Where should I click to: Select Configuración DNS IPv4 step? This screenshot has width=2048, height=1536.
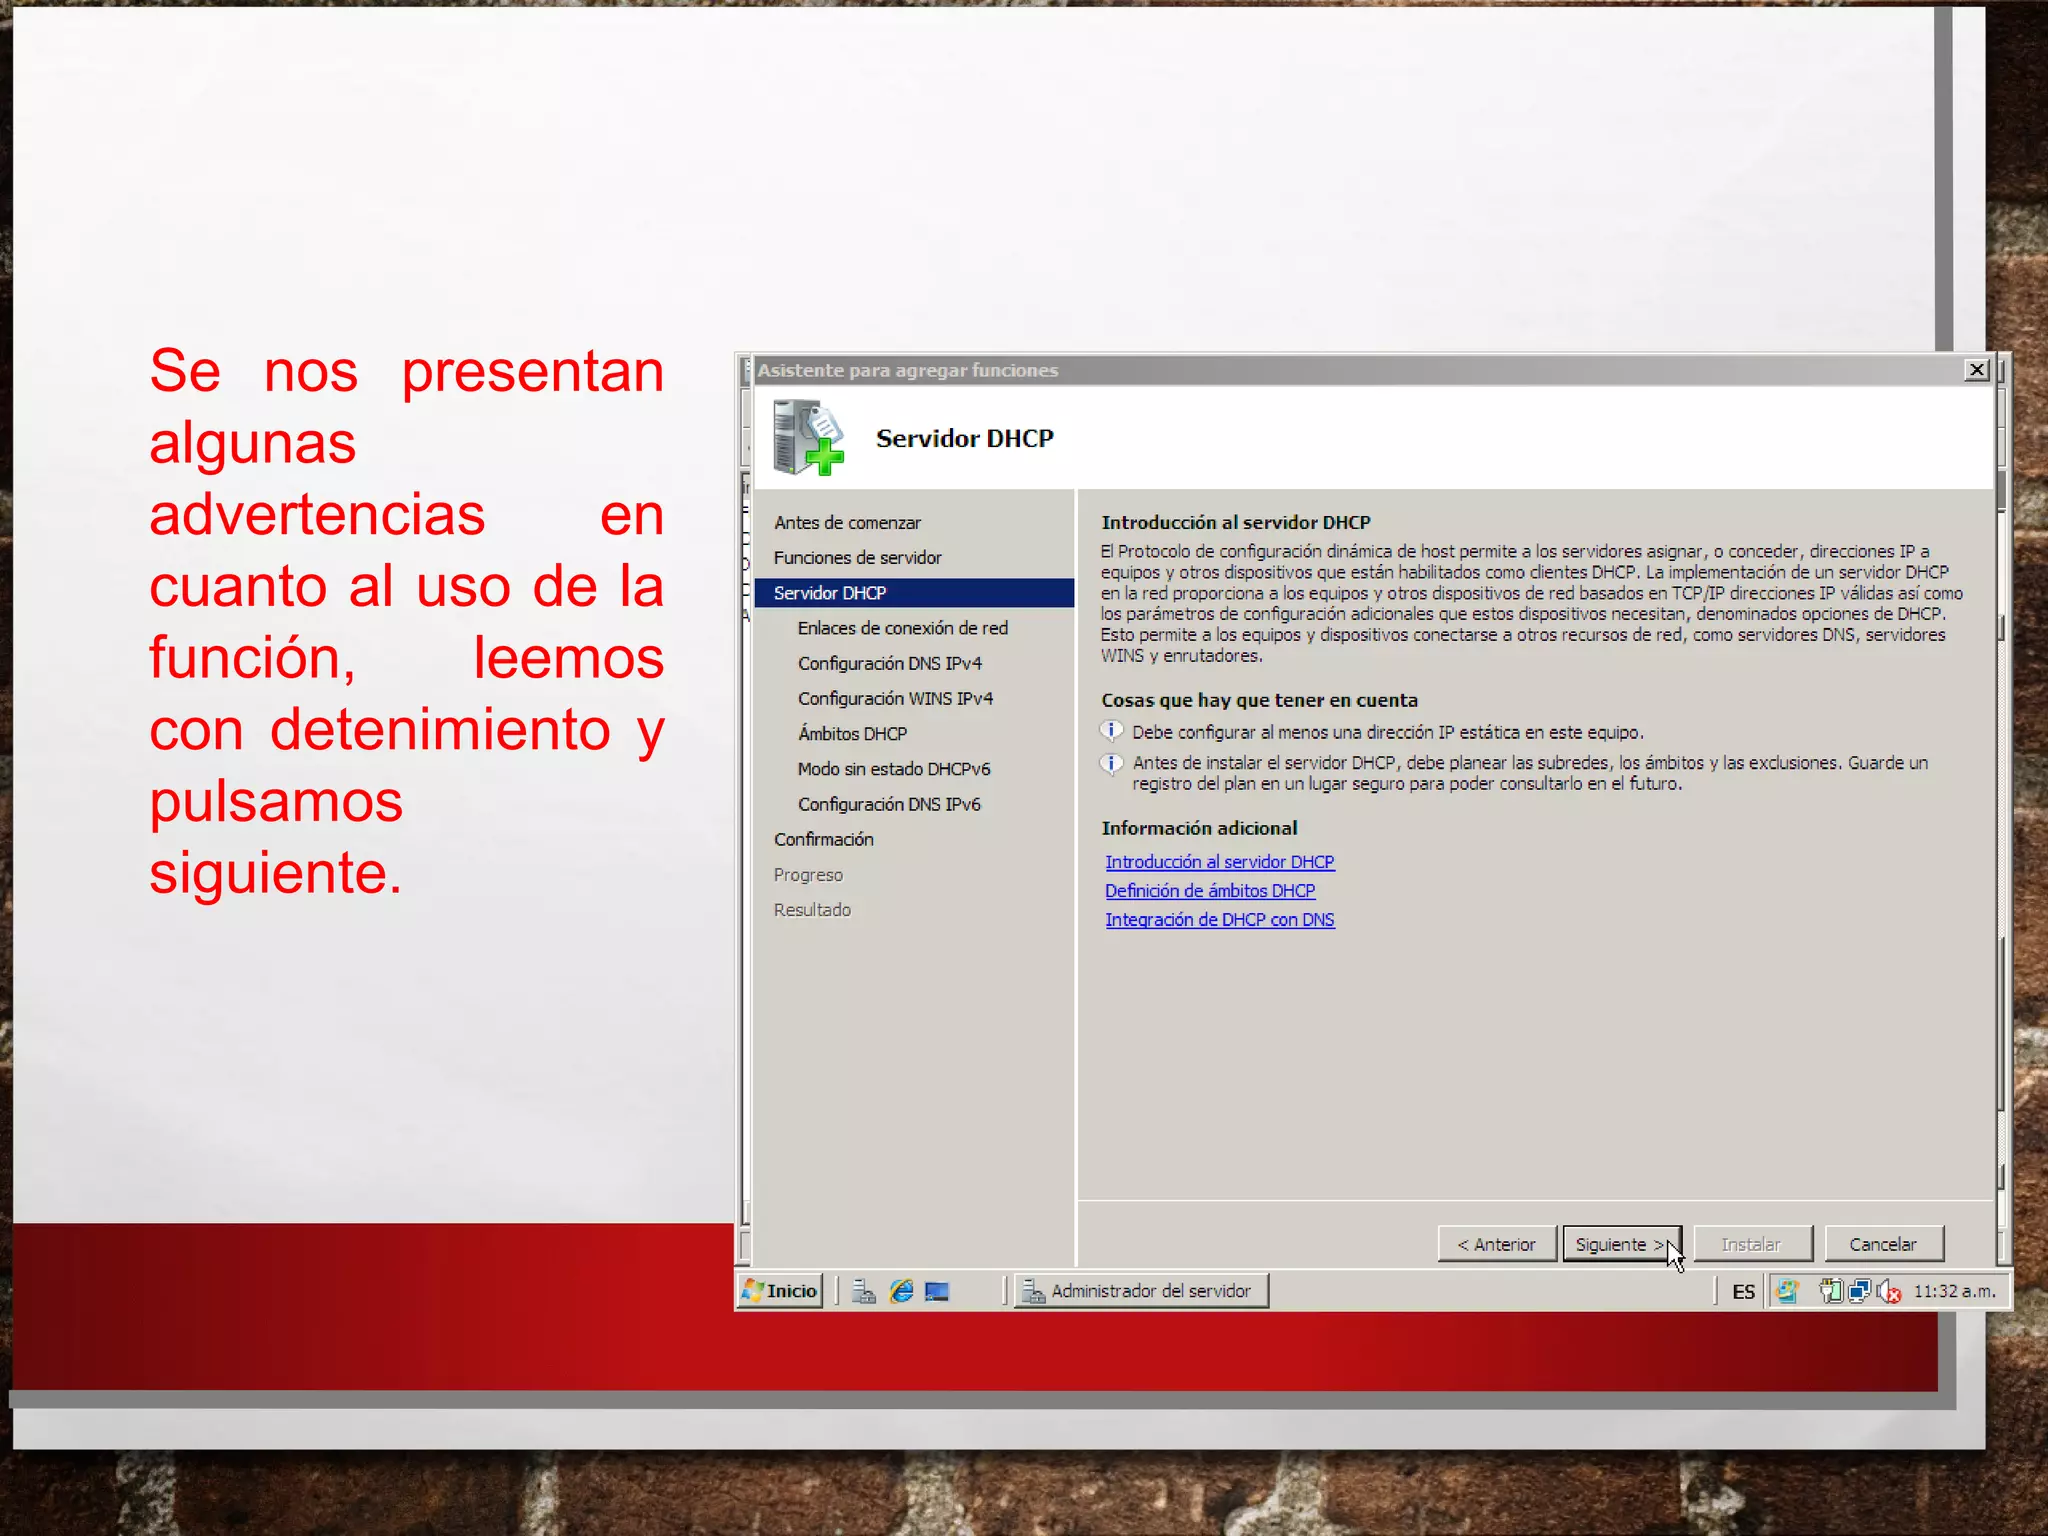[x=889, y=663]
